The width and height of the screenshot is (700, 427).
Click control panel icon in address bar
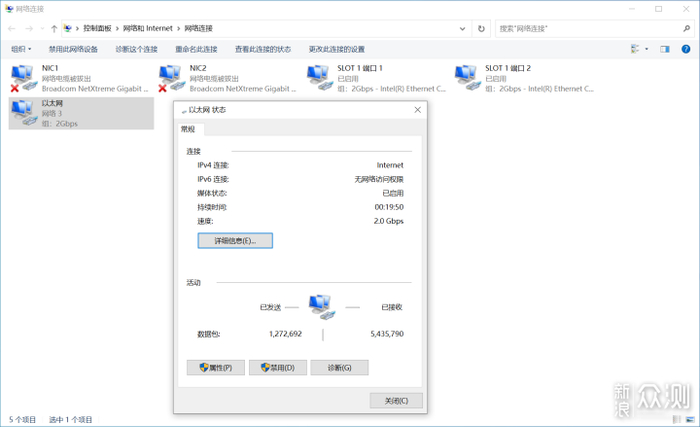pyautogui.click(x=67, y=29)
